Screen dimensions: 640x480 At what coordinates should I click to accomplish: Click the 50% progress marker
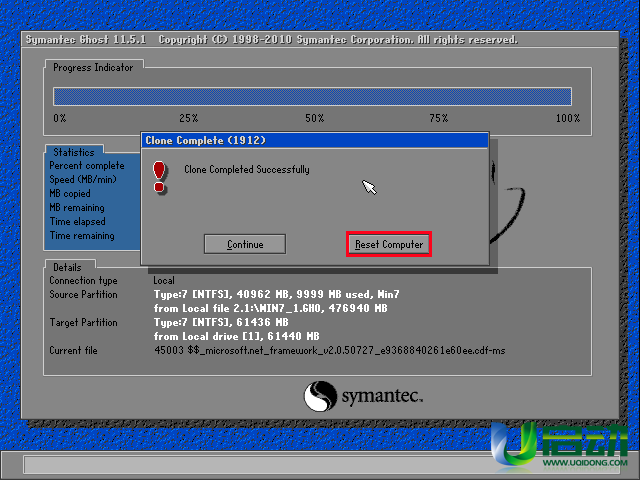pos(315,118)
